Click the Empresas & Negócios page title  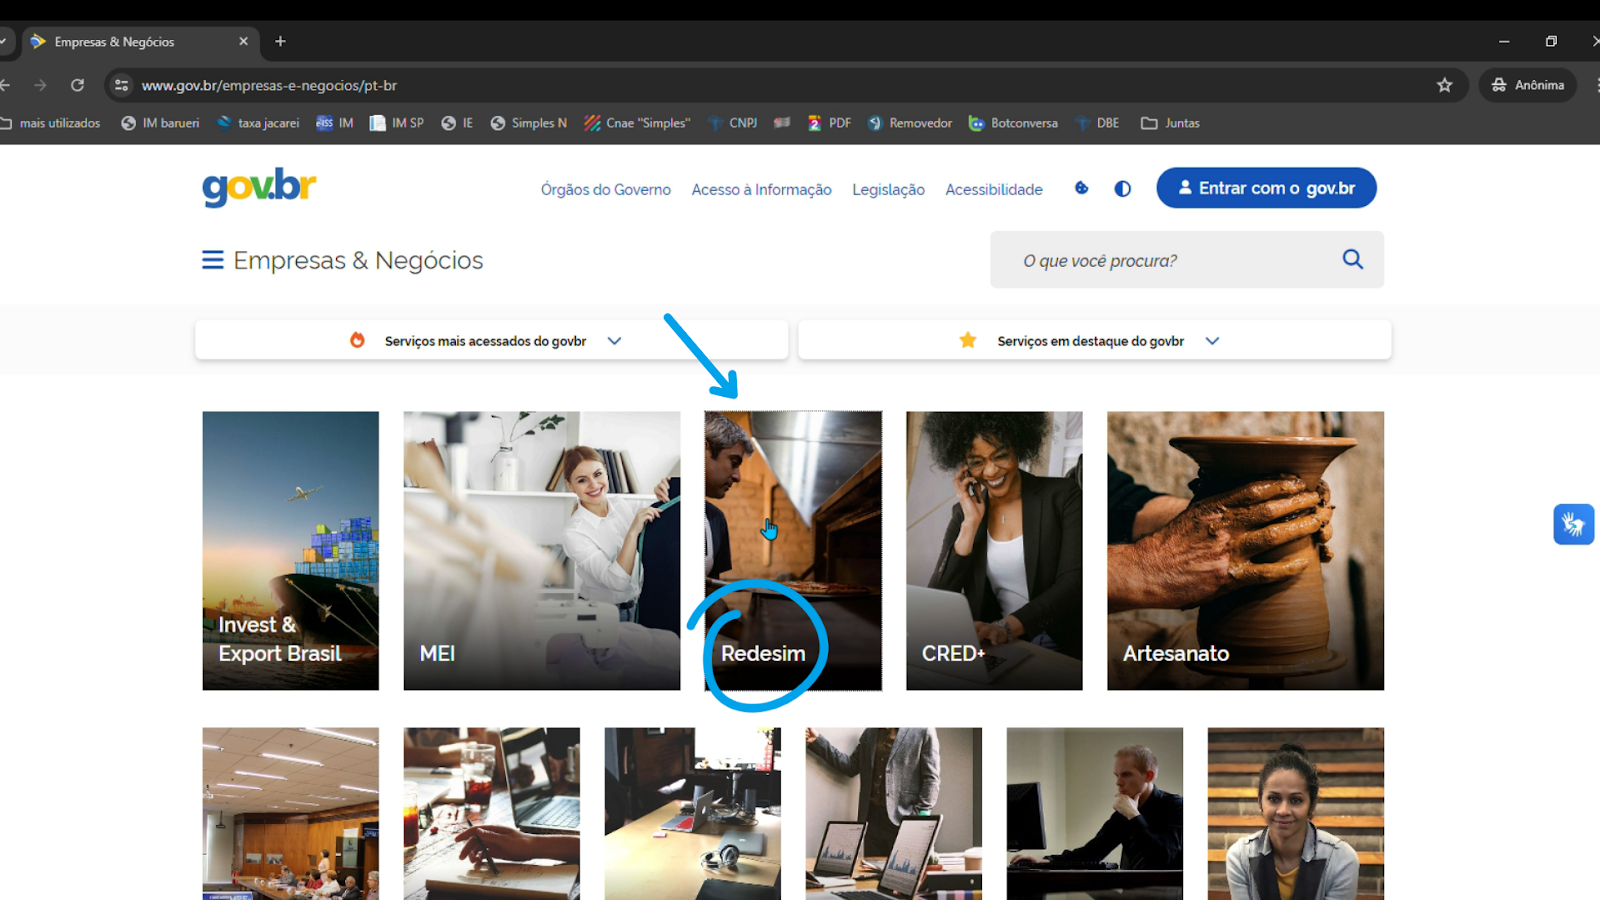[358, 260]
